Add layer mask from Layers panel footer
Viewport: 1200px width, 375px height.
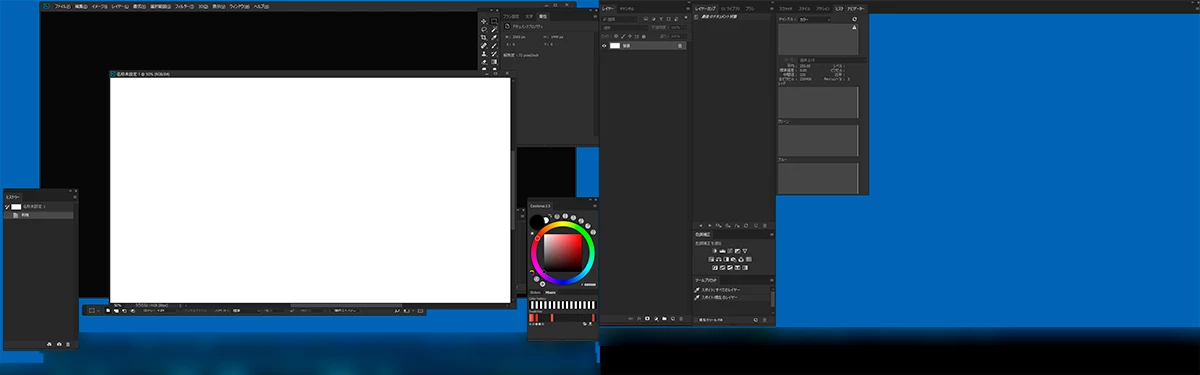pos(647,319)
